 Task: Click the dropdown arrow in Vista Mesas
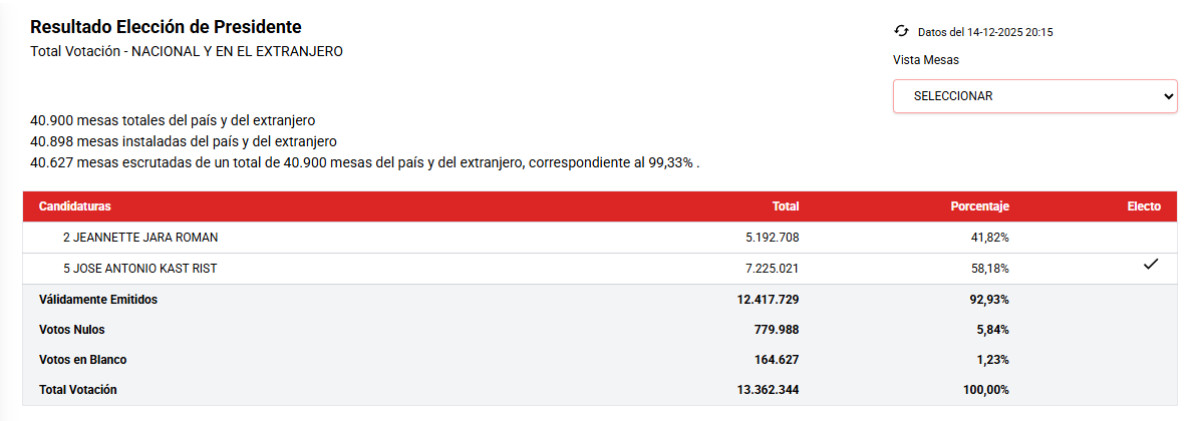1169,96
